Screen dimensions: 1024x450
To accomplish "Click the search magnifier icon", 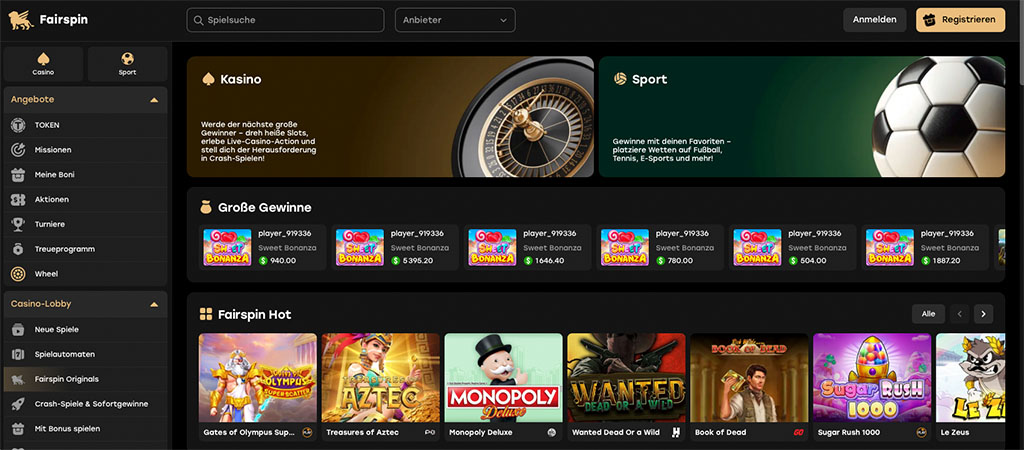I will (199, 20).
